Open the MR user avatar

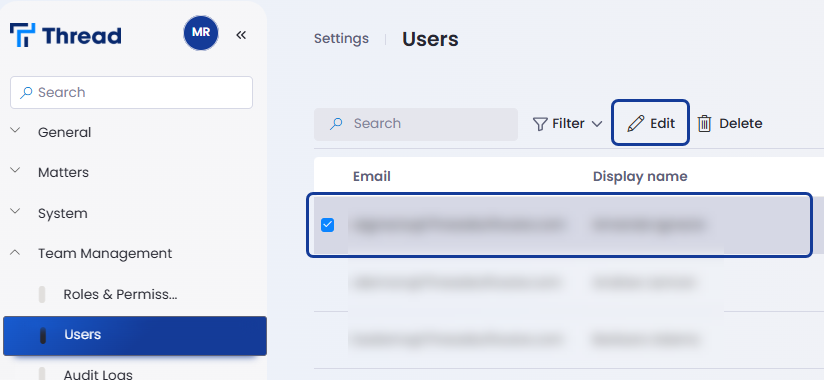click(201, 33)
